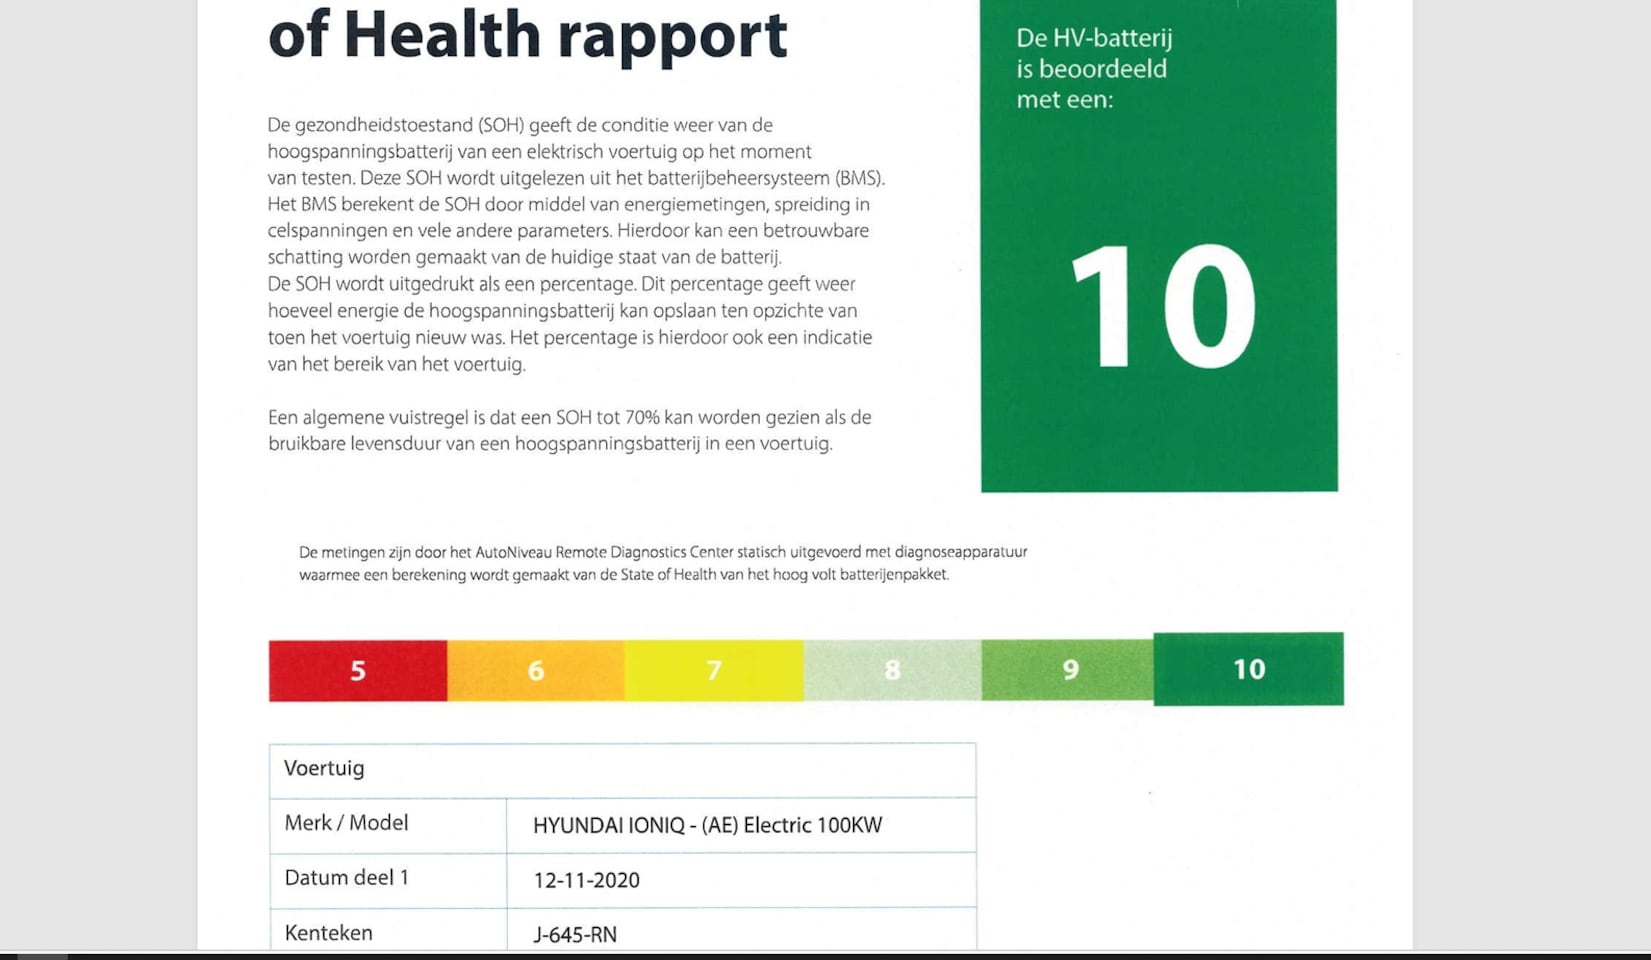Click the 'of Health rapport' heading
The width and height of the screenshot is (1651, 960).
527,35
